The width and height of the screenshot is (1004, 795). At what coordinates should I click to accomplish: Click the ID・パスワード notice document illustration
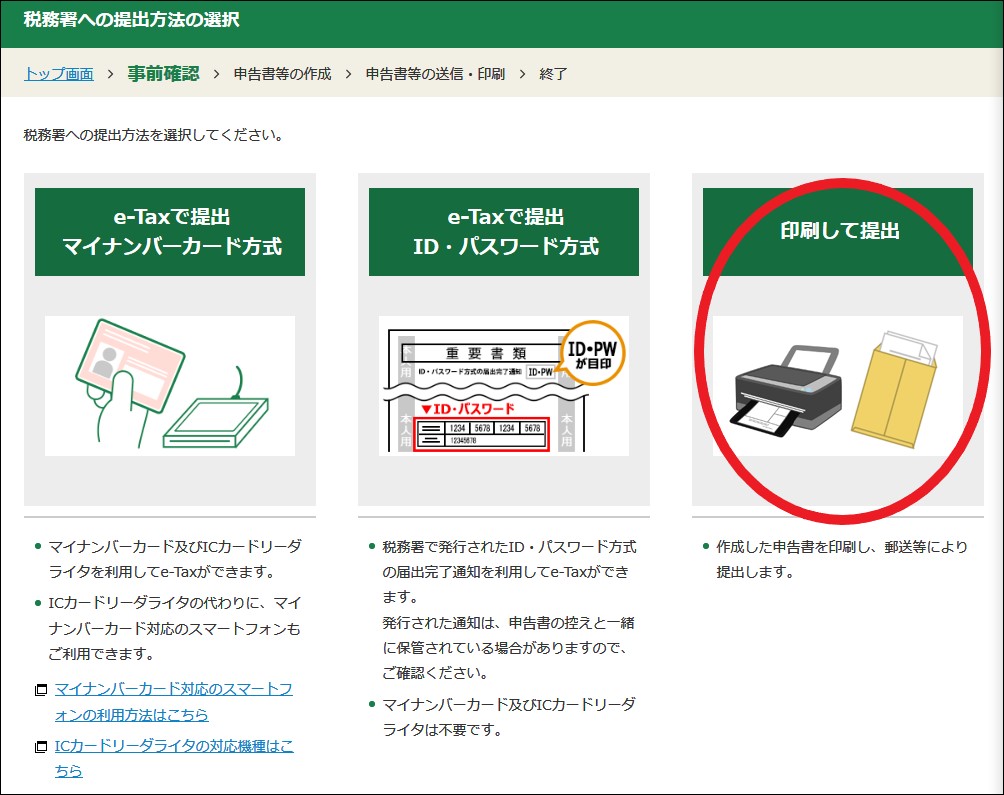click(x=504, y=386)
